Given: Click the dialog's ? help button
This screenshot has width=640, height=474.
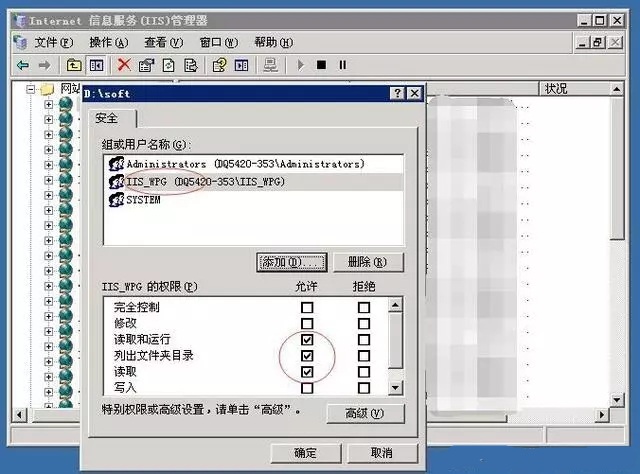Looking at the screenshot, I should (397, 93).
